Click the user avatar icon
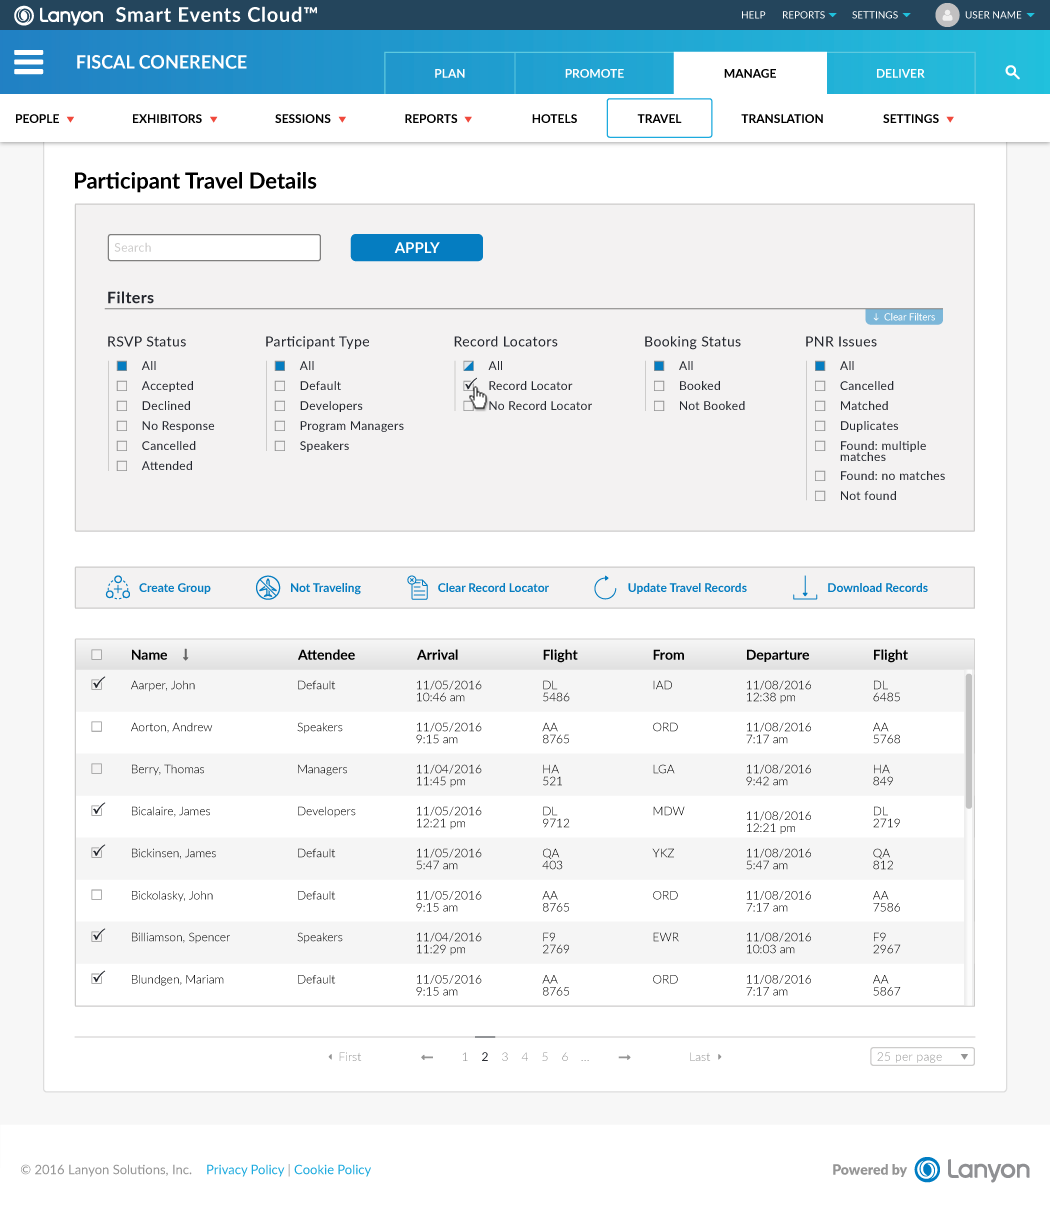This screenshot has width=1050, height=1215. coord(947,15)
